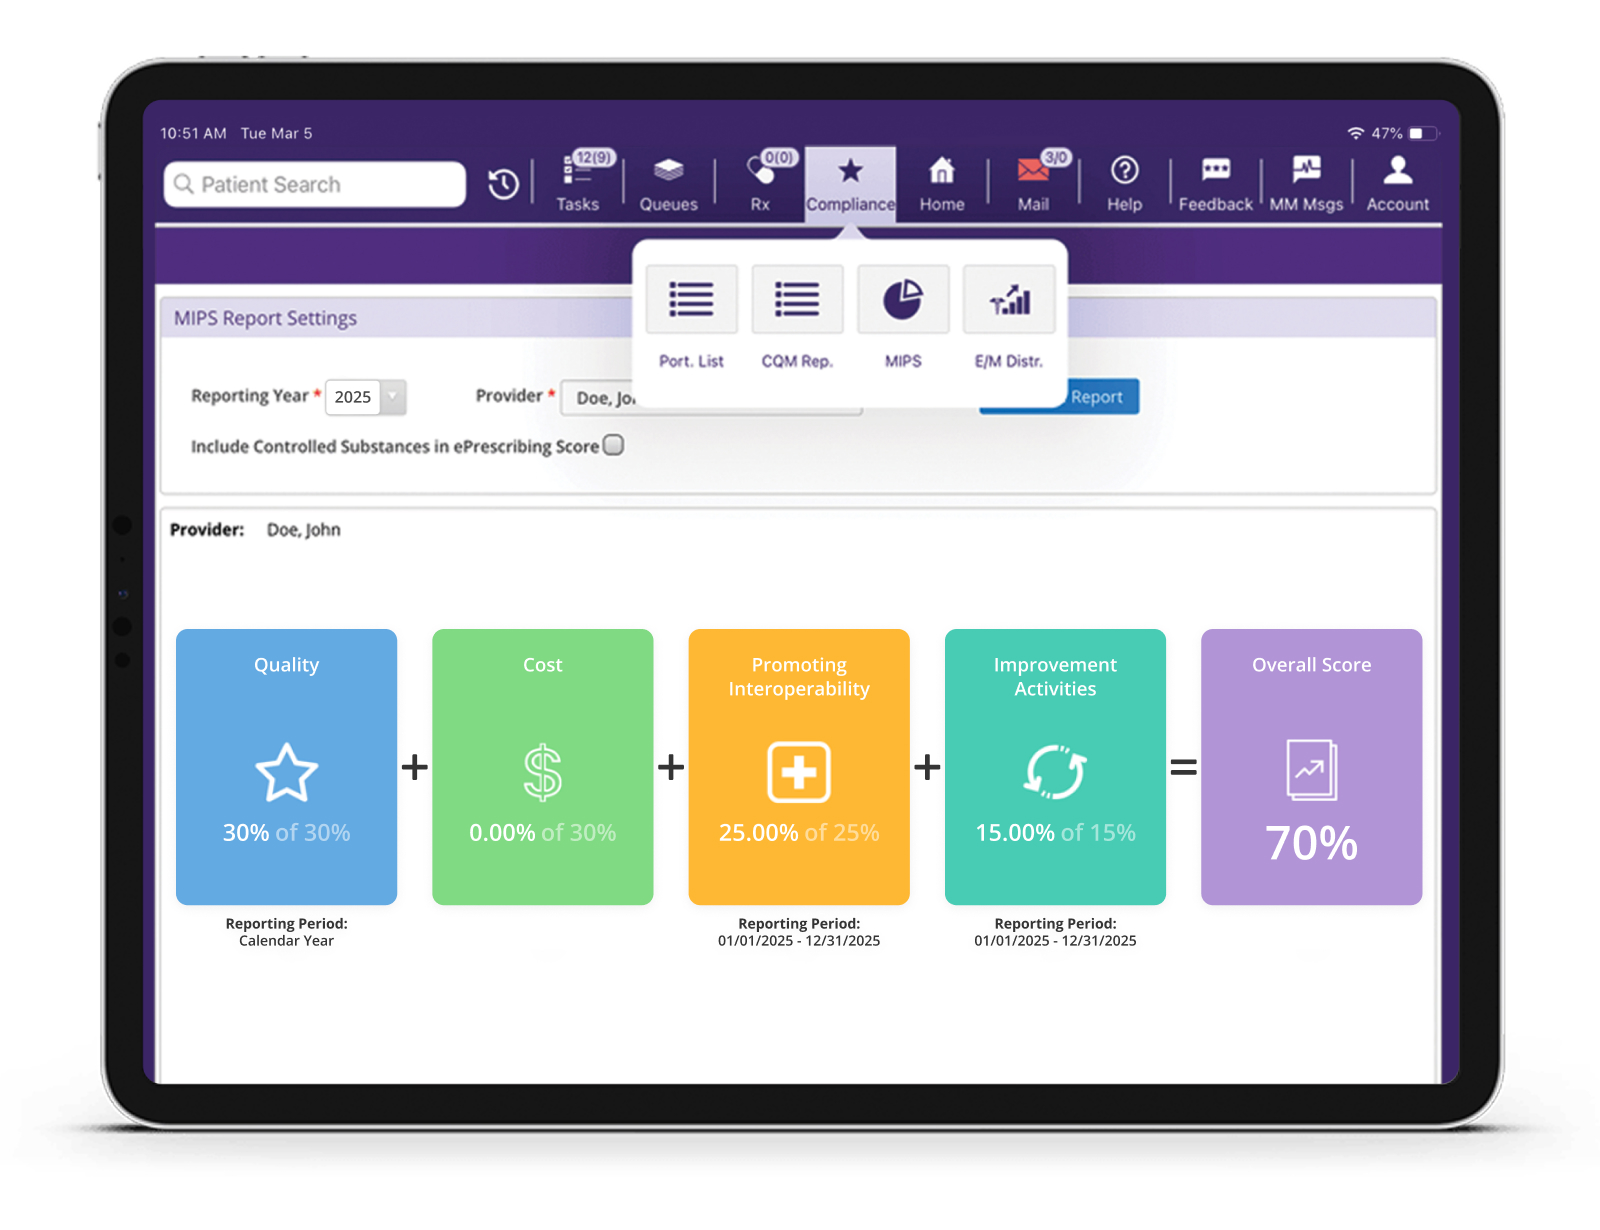
Task: Click the 10:51 AM clock
Action: [x=193, y=133]
